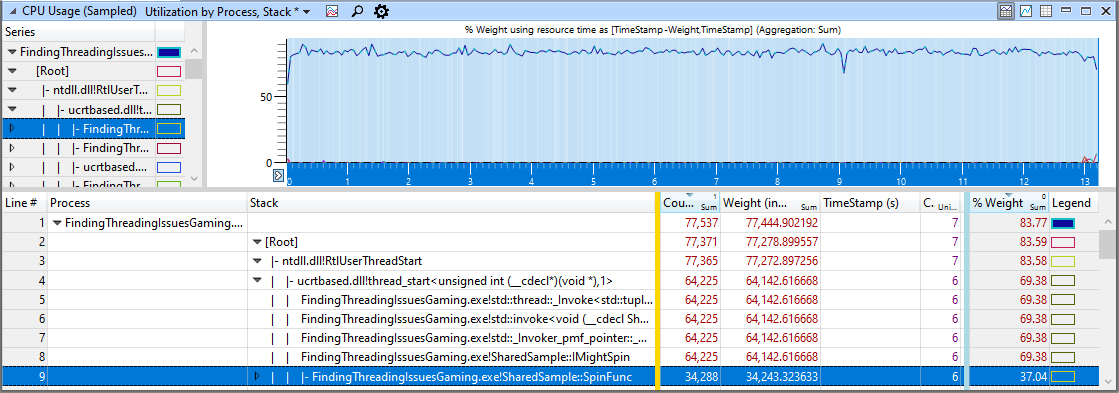The width and height of the screenshot is (1119, 393).
Task: Click the weight value 34,243.323633
Action: tap(782, 376)
